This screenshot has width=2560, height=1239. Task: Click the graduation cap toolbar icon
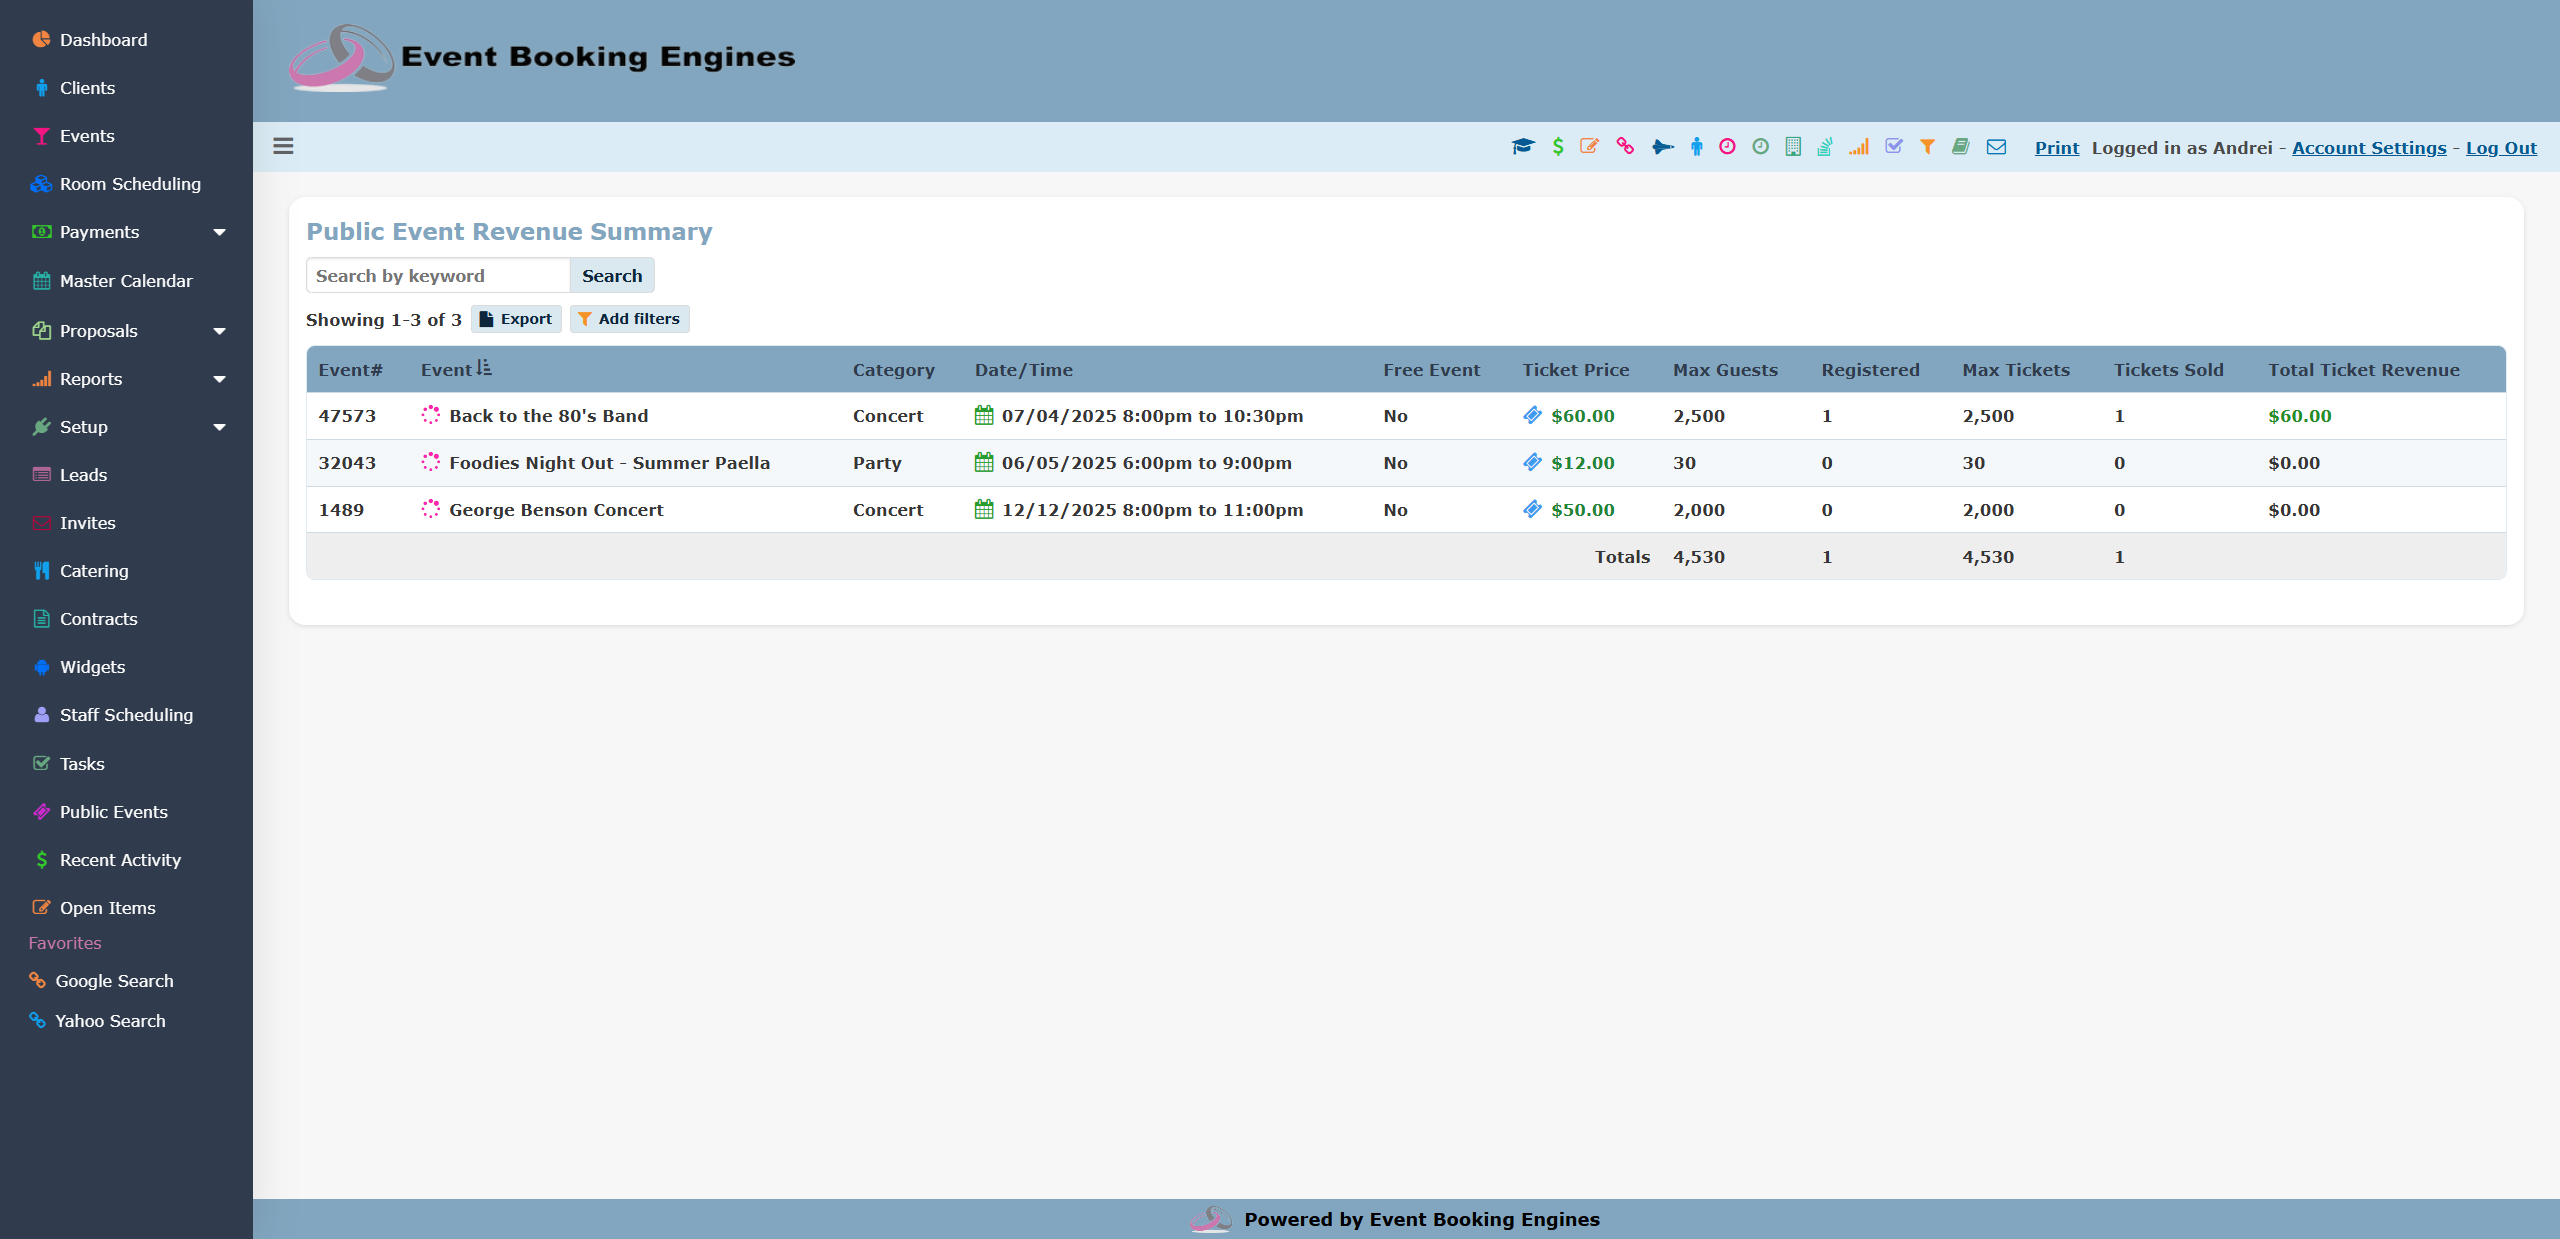(1522, 147)
